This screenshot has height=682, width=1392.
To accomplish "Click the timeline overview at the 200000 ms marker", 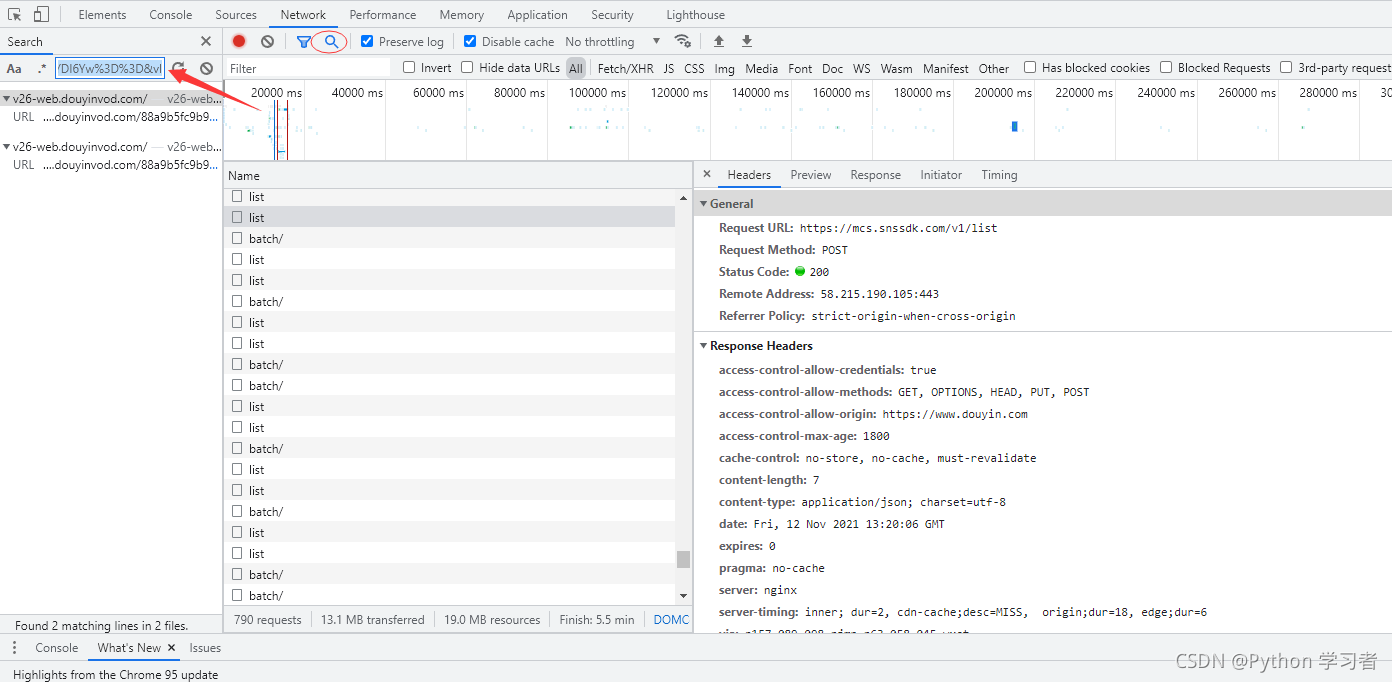I will [1003, 92].
